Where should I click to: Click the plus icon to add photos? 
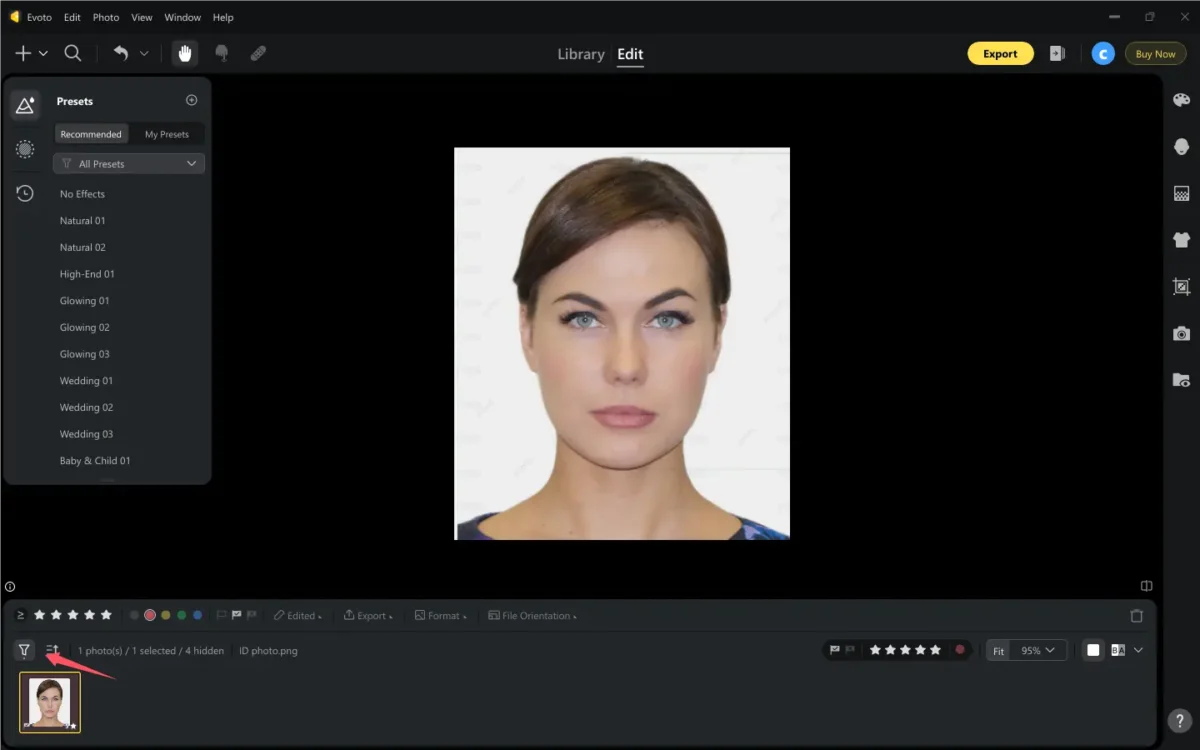[x=23, y=54]
